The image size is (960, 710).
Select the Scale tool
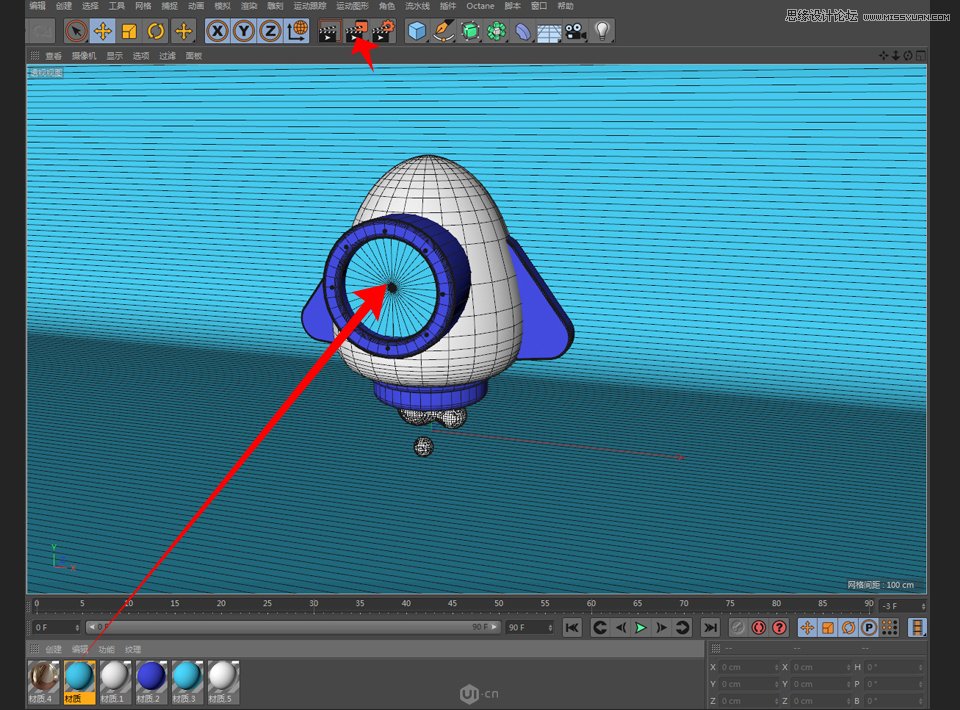pyautogui.click(x=129, y=31)
